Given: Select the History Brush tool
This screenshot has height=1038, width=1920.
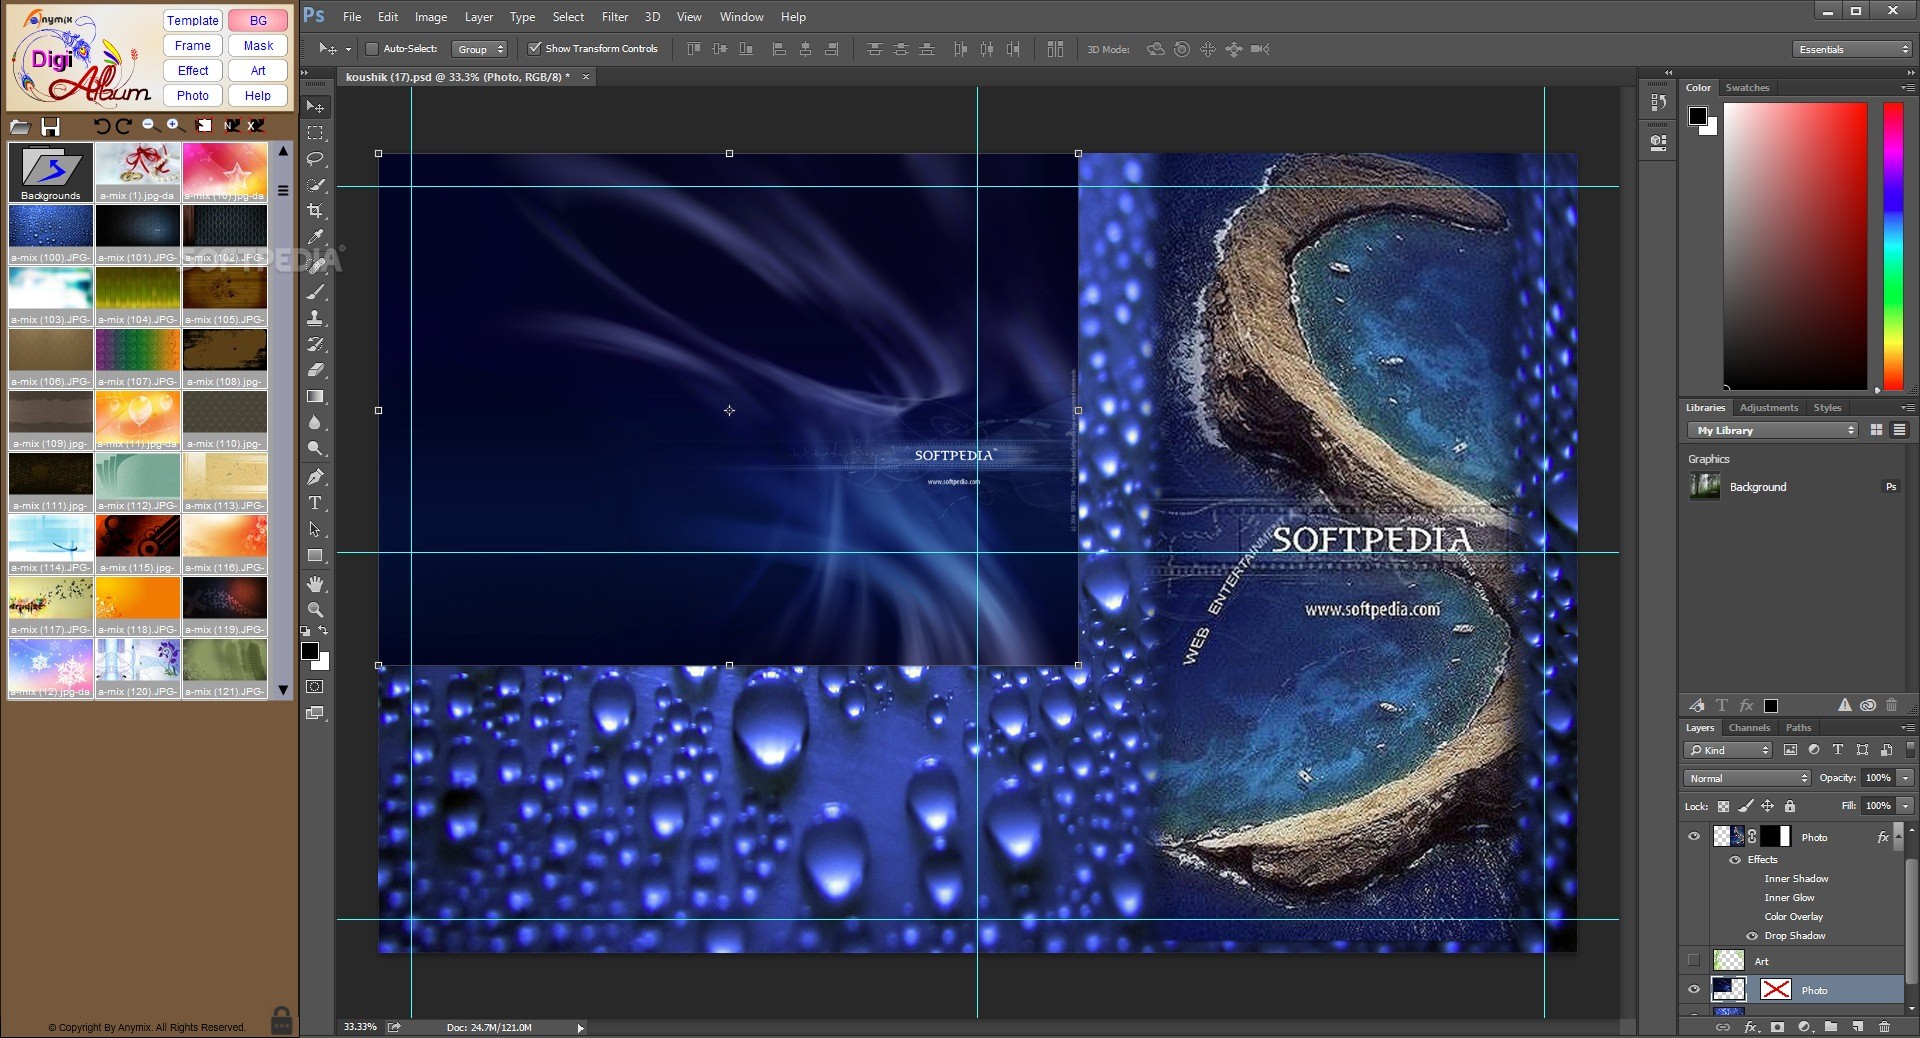Looking at the screenshot, I should click(315, 344).
